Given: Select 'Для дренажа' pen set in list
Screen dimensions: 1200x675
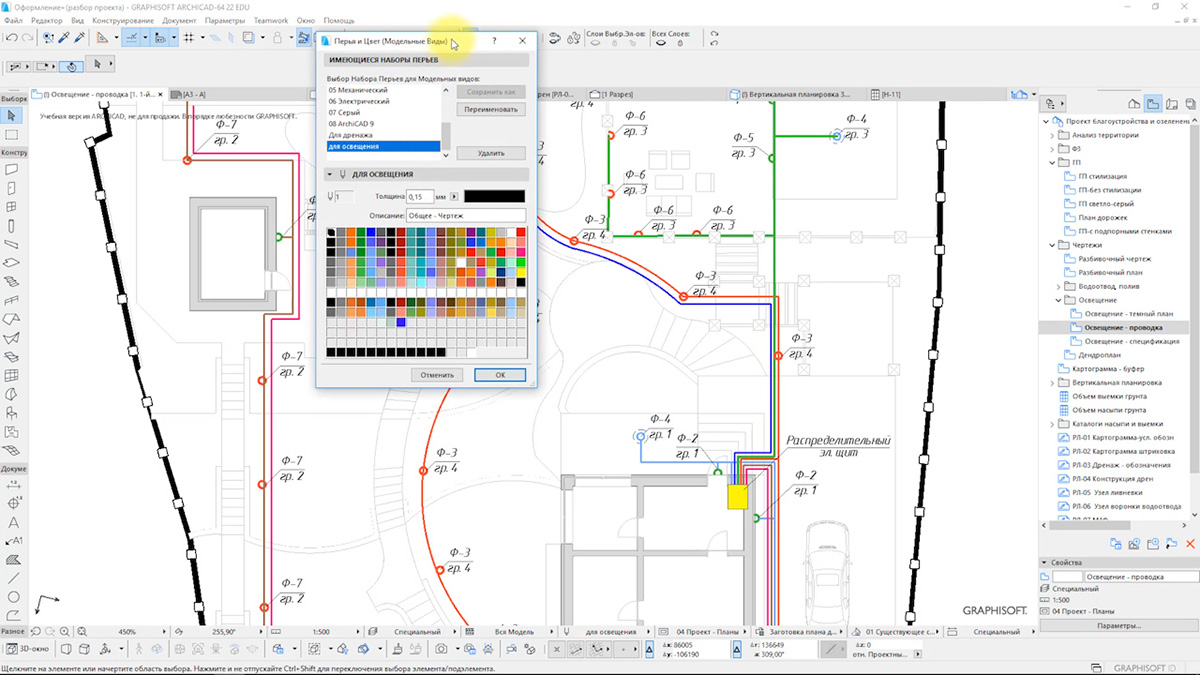Looking at the screenshot, I should [382, 135].
